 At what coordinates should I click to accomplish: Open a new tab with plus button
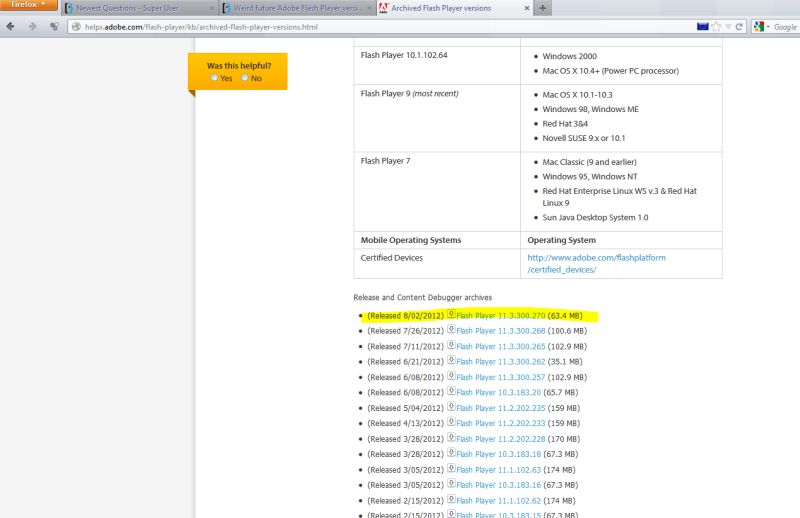(542, 8)
